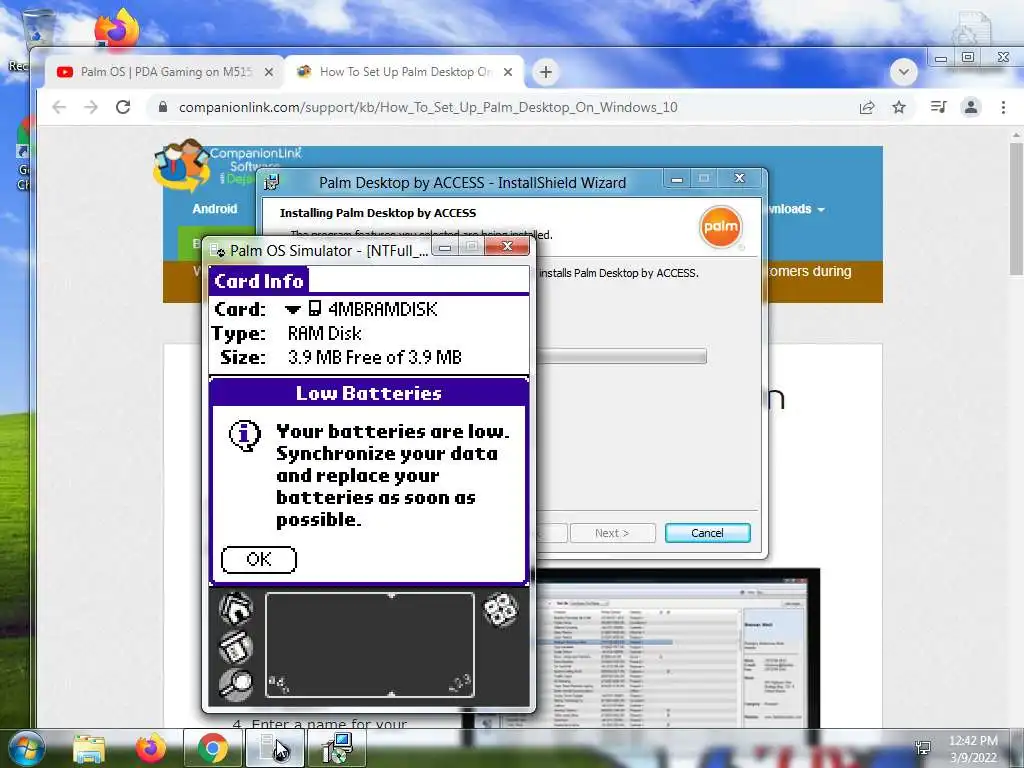The image size is (1024, 768).
Task: Open the Card dropdown 4MBRAMDISK
Action: point(361,309)
